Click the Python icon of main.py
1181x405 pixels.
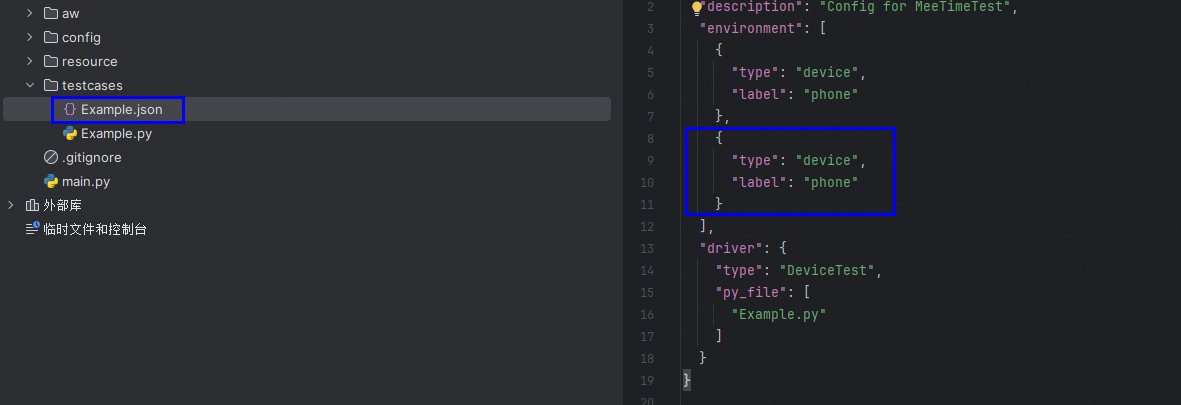tap(50, 181)
